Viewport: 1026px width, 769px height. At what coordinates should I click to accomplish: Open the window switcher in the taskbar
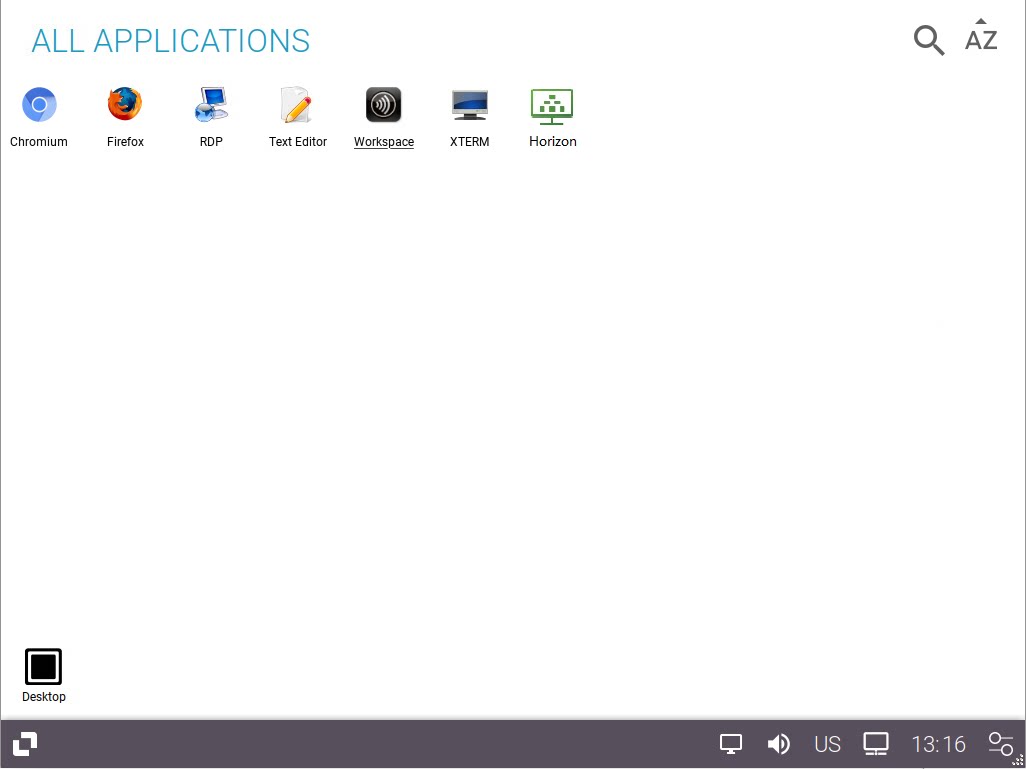point(25,744)
